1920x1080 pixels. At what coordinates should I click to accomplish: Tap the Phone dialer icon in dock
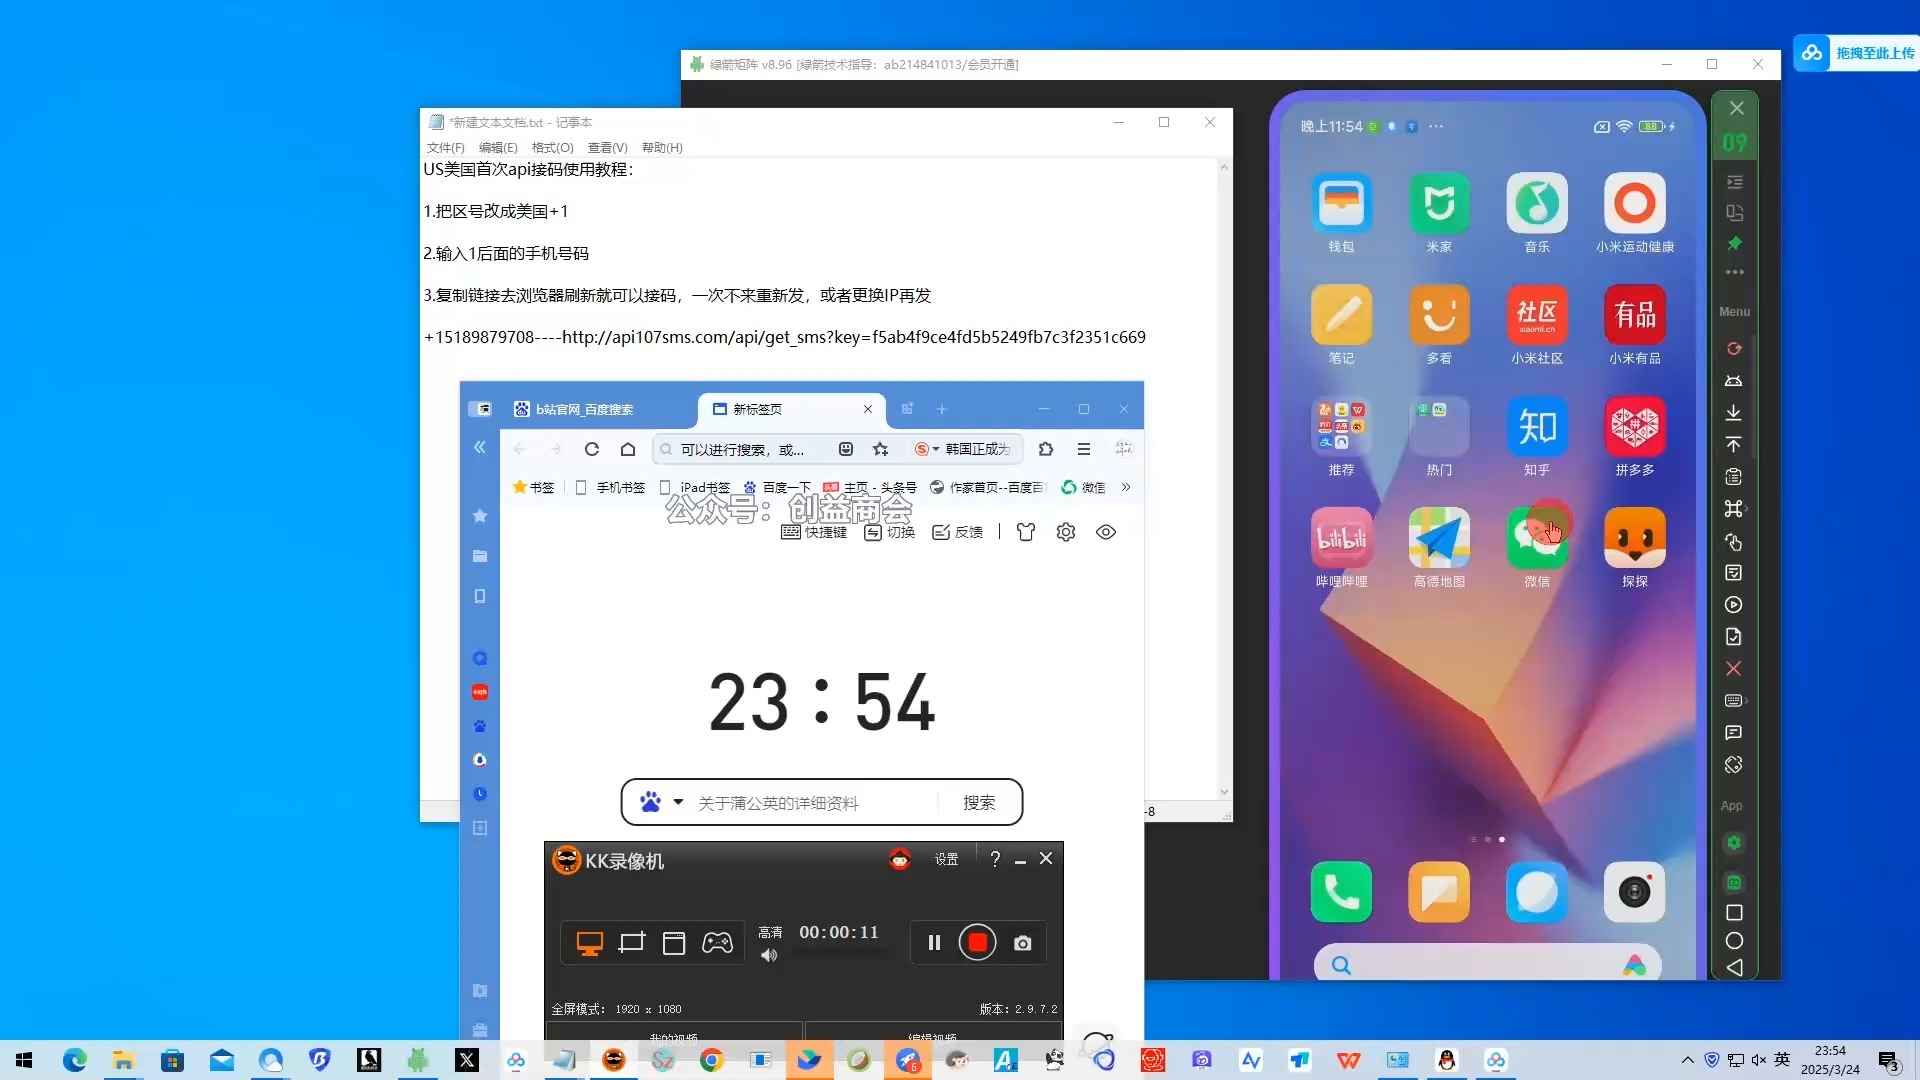tap(1340, 891)
